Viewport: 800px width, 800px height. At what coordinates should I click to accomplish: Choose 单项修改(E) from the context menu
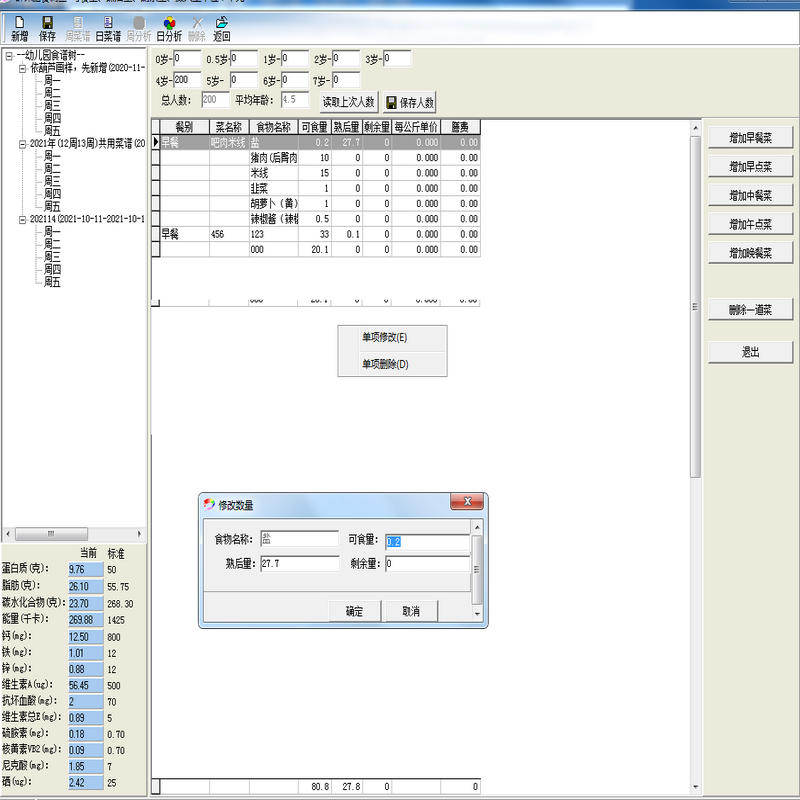392,337
